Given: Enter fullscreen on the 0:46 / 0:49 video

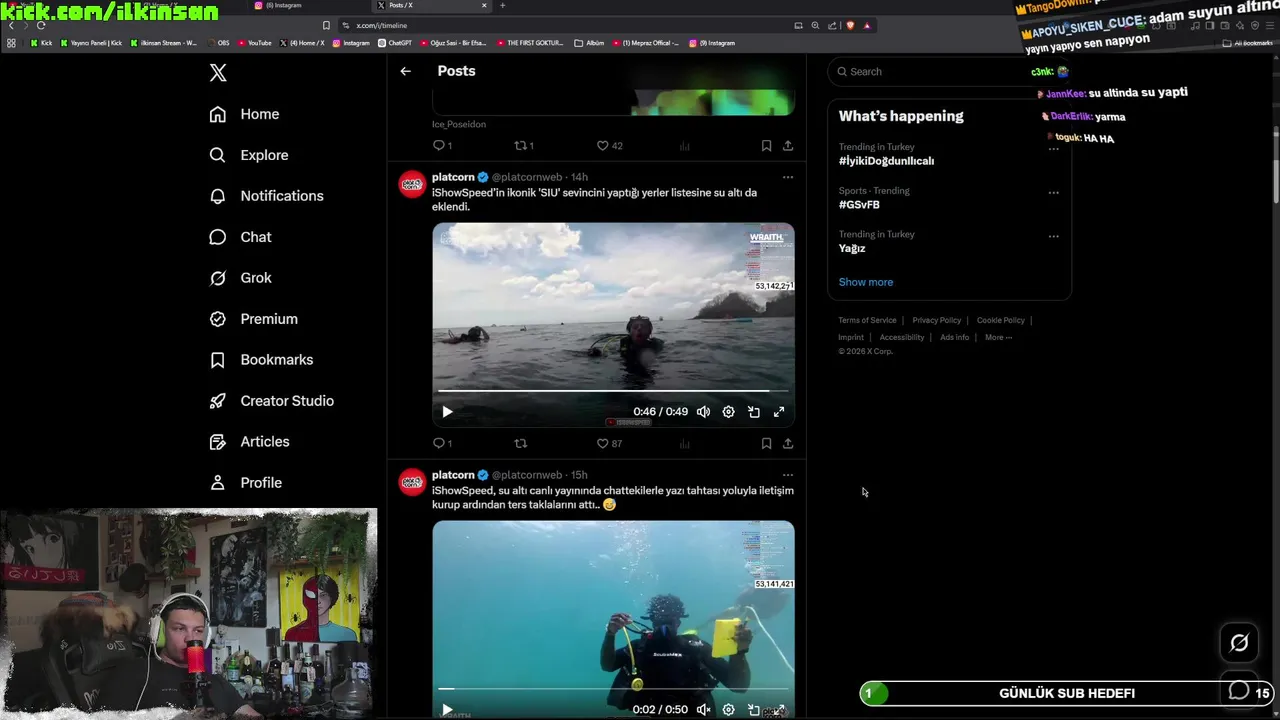Looking at the screenshot, I should pyautogui.click(x=779, y=412).
